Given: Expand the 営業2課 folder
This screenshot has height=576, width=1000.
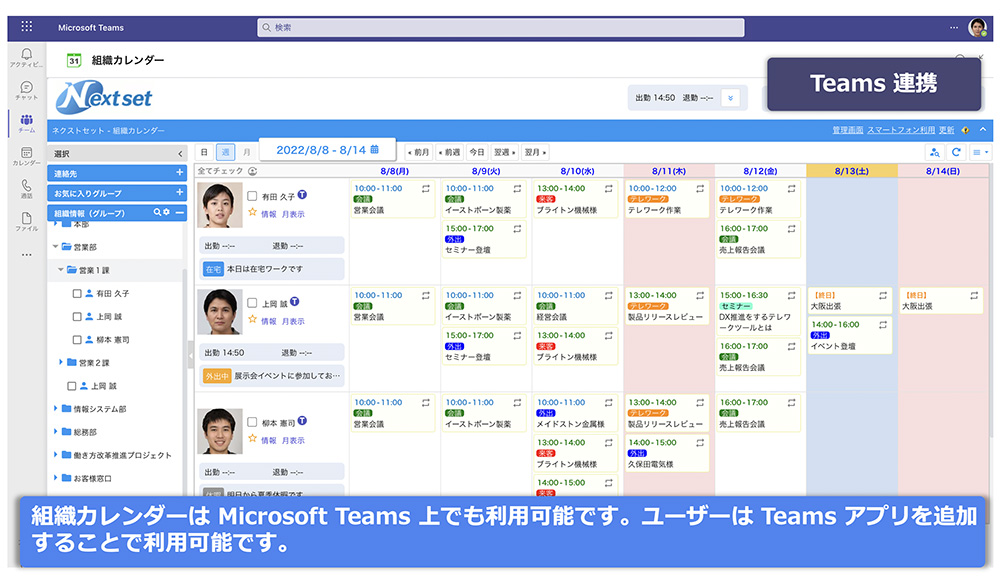Looking at the screenshot, I should [x=61, y=362].
